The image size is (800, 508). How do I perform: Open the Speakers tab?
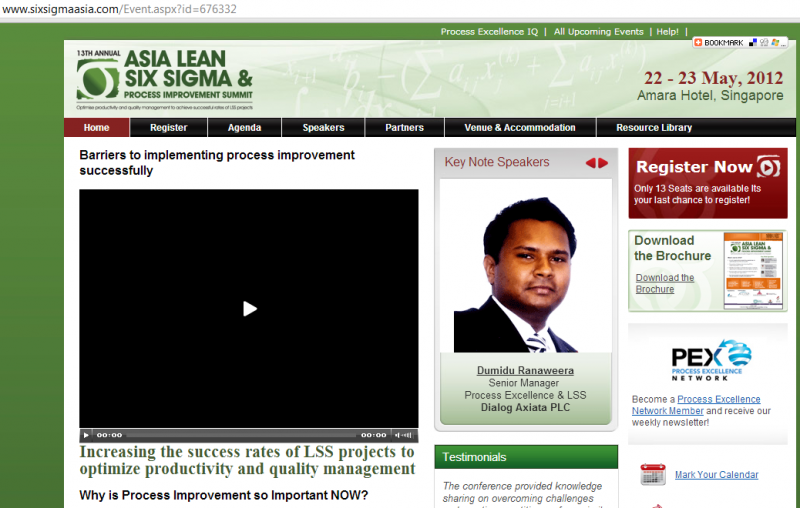pos(323,128)
